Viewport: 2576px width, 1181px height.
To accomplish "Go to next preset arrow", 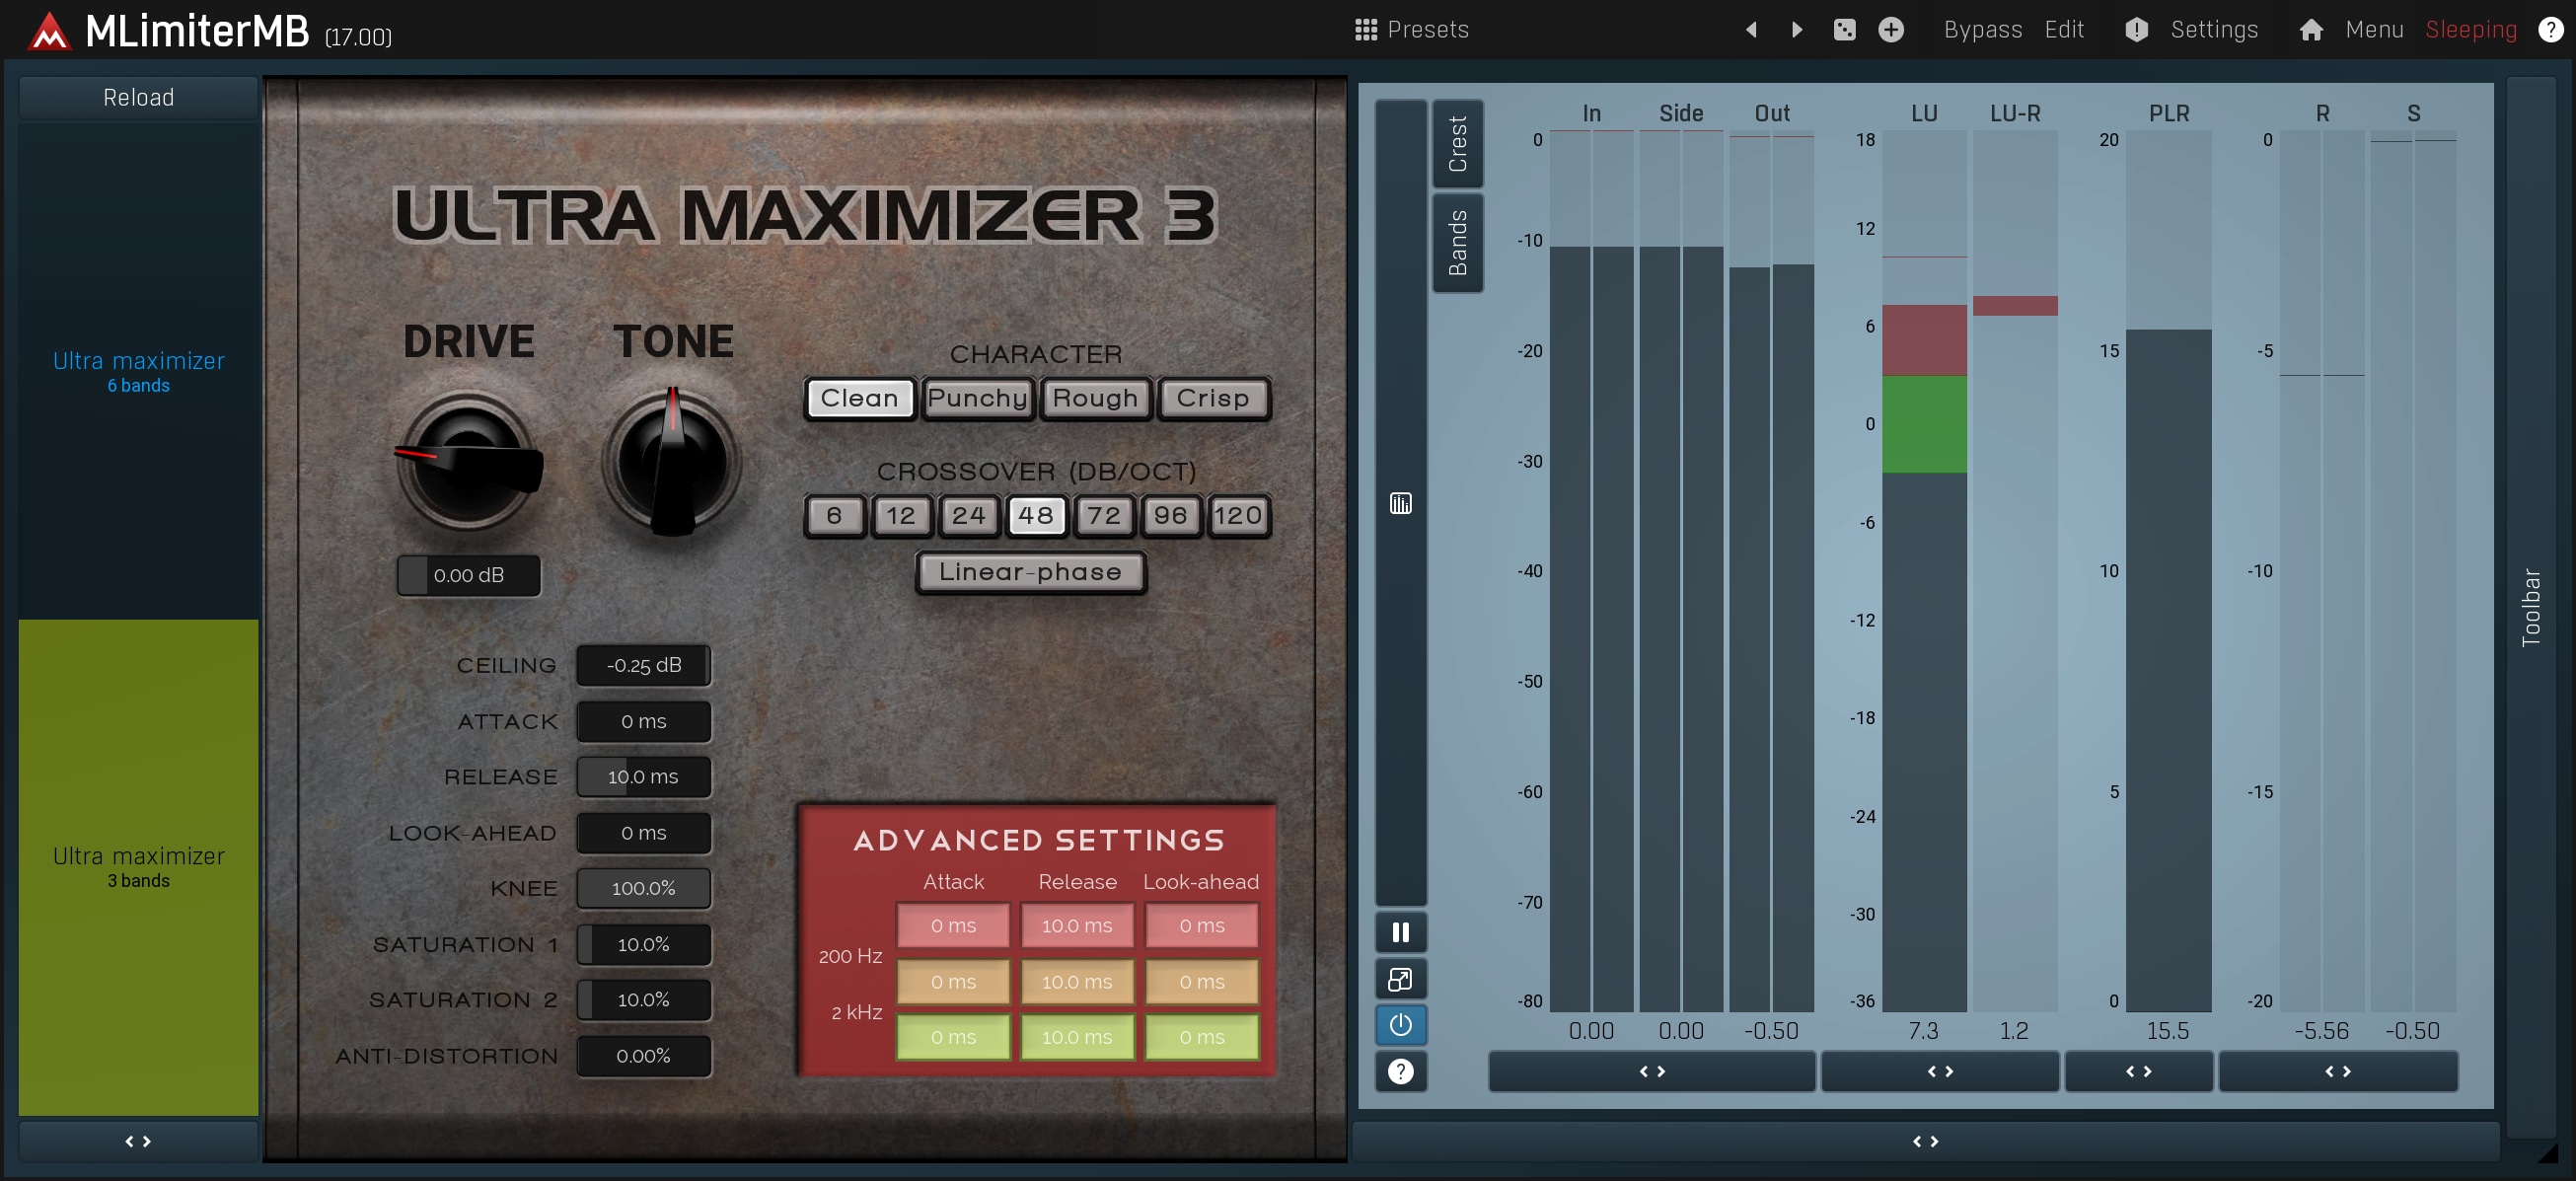I will pos(1797,30).
